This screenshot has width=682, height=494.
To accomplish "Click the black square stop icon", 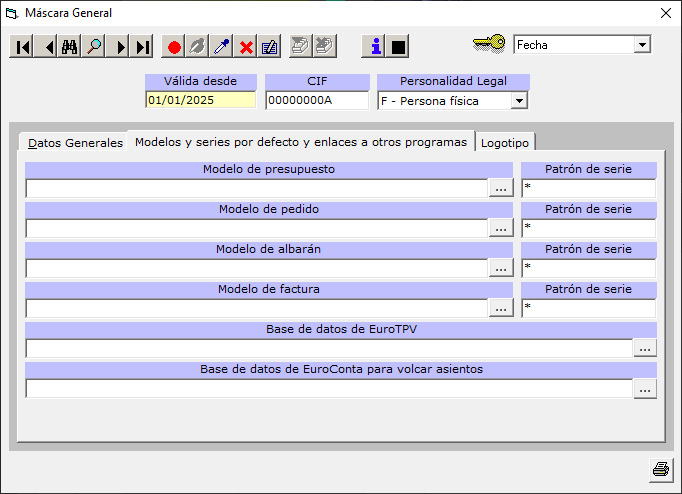I will click(398, 46).
